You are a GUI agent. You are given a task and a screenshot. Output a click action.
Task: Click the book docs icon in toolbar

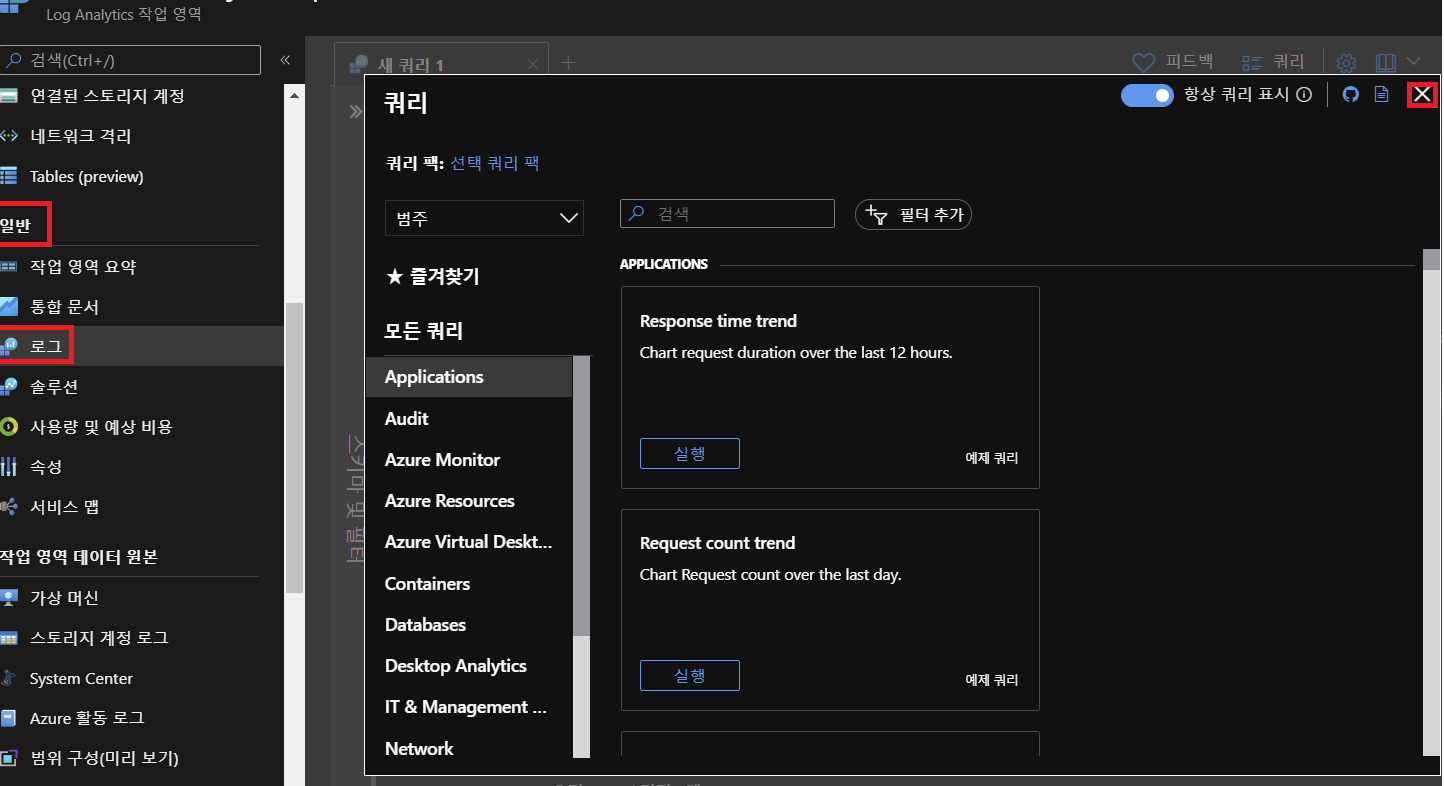[1385, 63]
